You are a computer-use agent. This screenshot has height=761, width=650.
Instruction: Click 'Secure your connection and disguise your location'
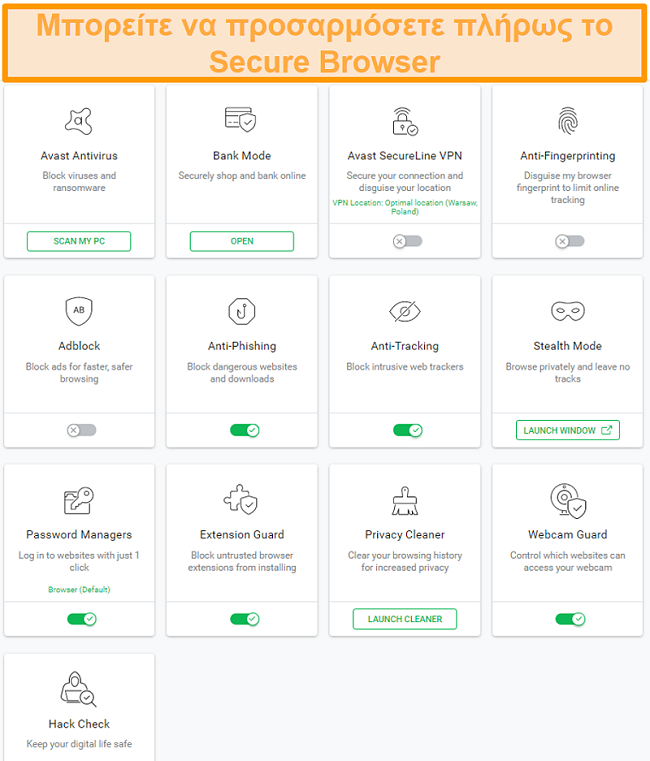coord(405,182)
